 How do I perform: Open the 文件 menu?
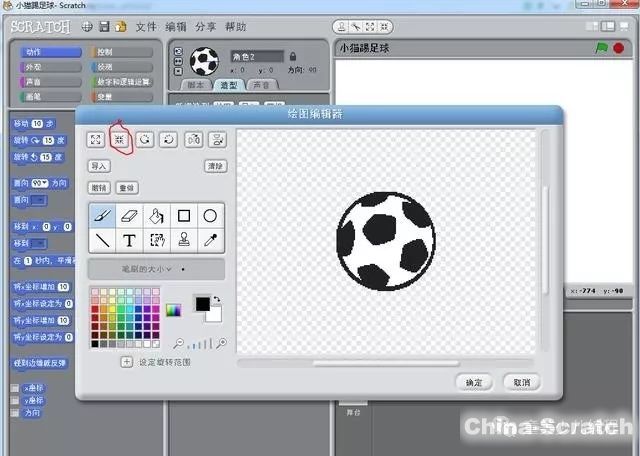point(147,26)
